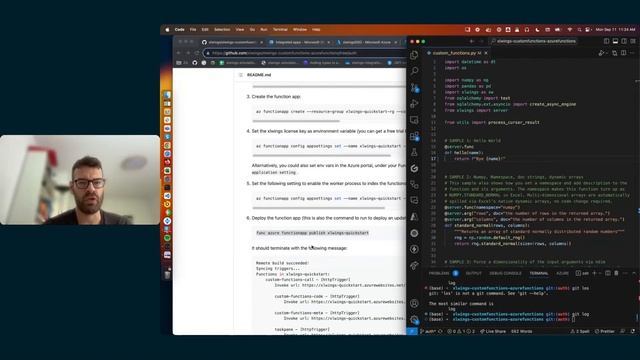Open the notifications bell in status bar

tap(633, 331)
